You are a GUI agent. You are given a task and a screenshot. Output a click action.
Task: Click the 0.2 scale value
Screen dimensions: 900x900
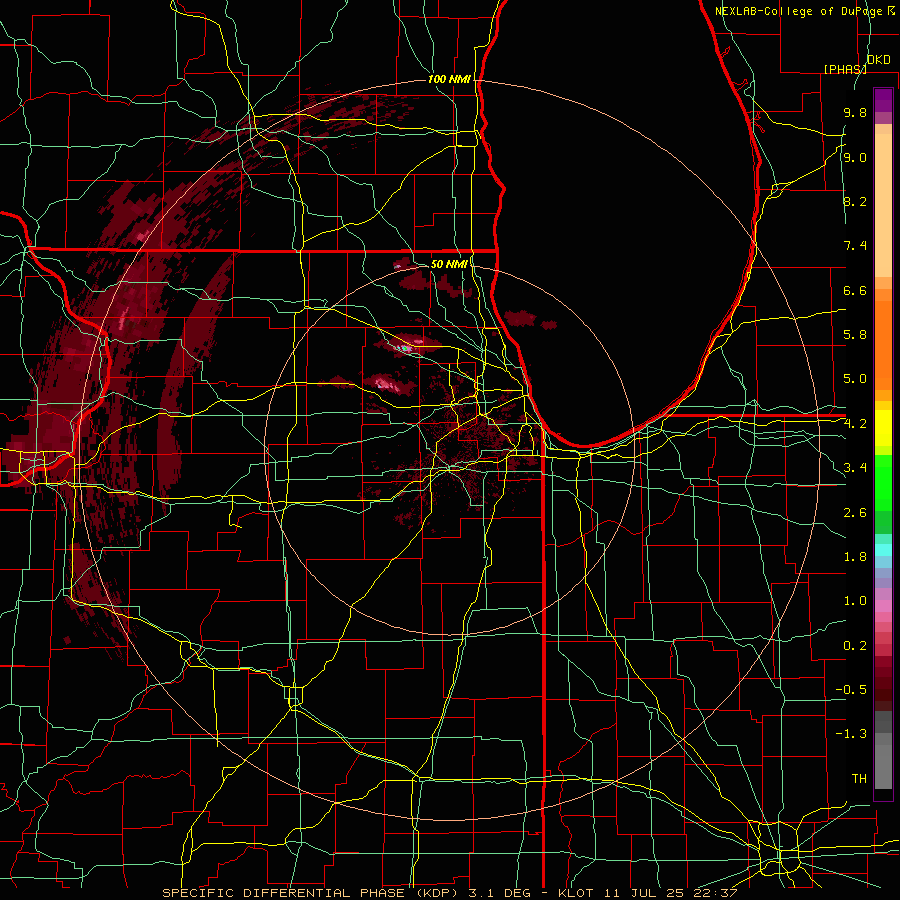tap(855, 646)
